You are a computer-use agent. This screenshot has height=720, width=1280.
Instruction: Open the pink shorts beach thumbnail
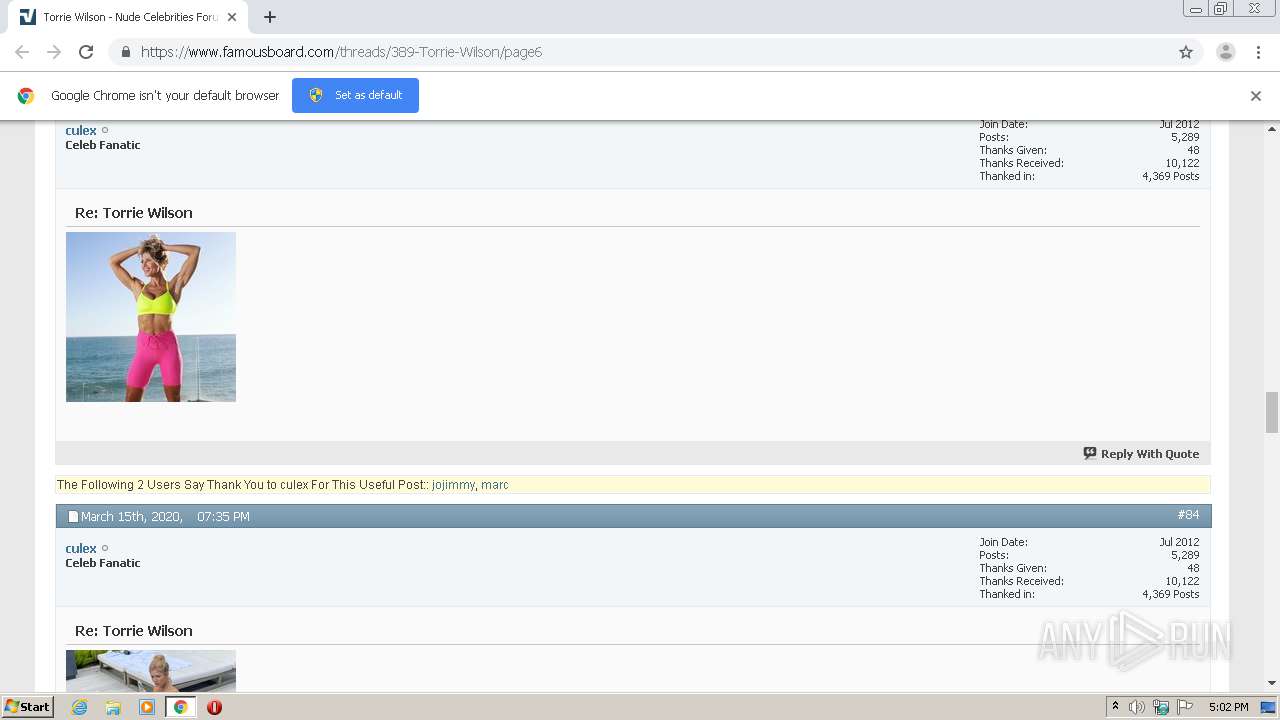[x=151, y=317]
